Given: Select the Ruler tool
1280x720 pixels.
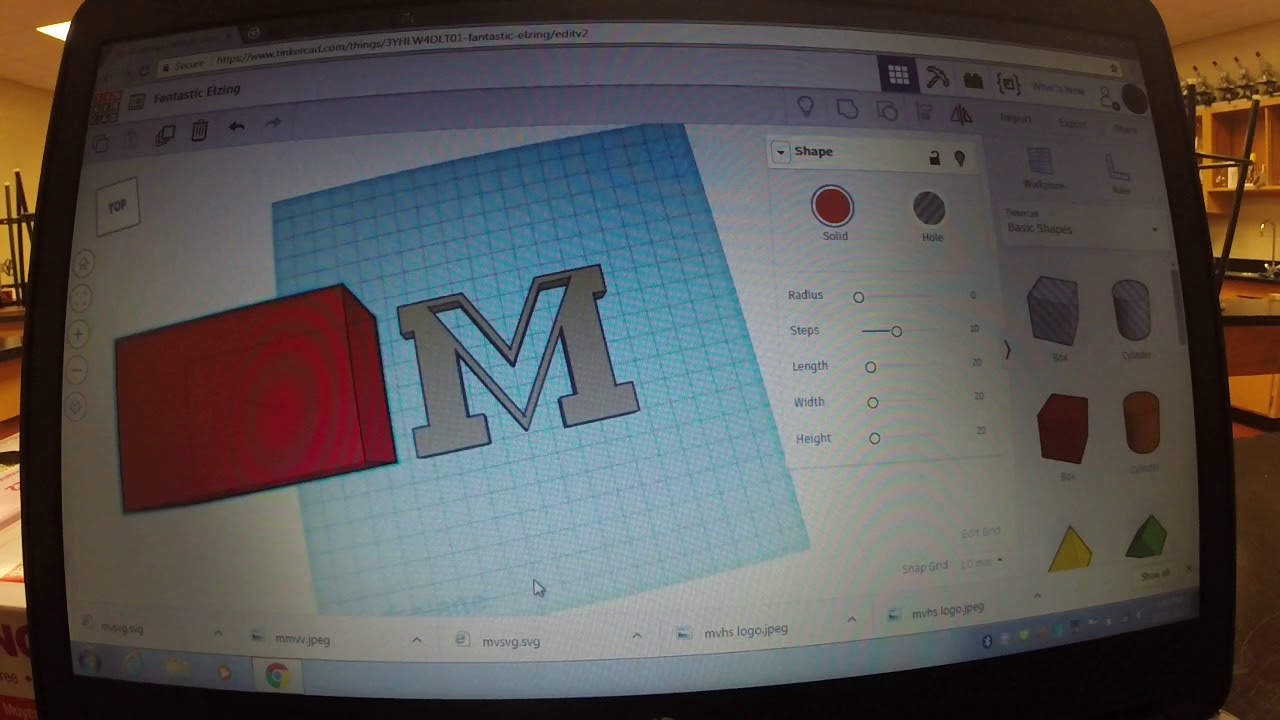Looking at the screenshot, I should (x=1118, y=174).
